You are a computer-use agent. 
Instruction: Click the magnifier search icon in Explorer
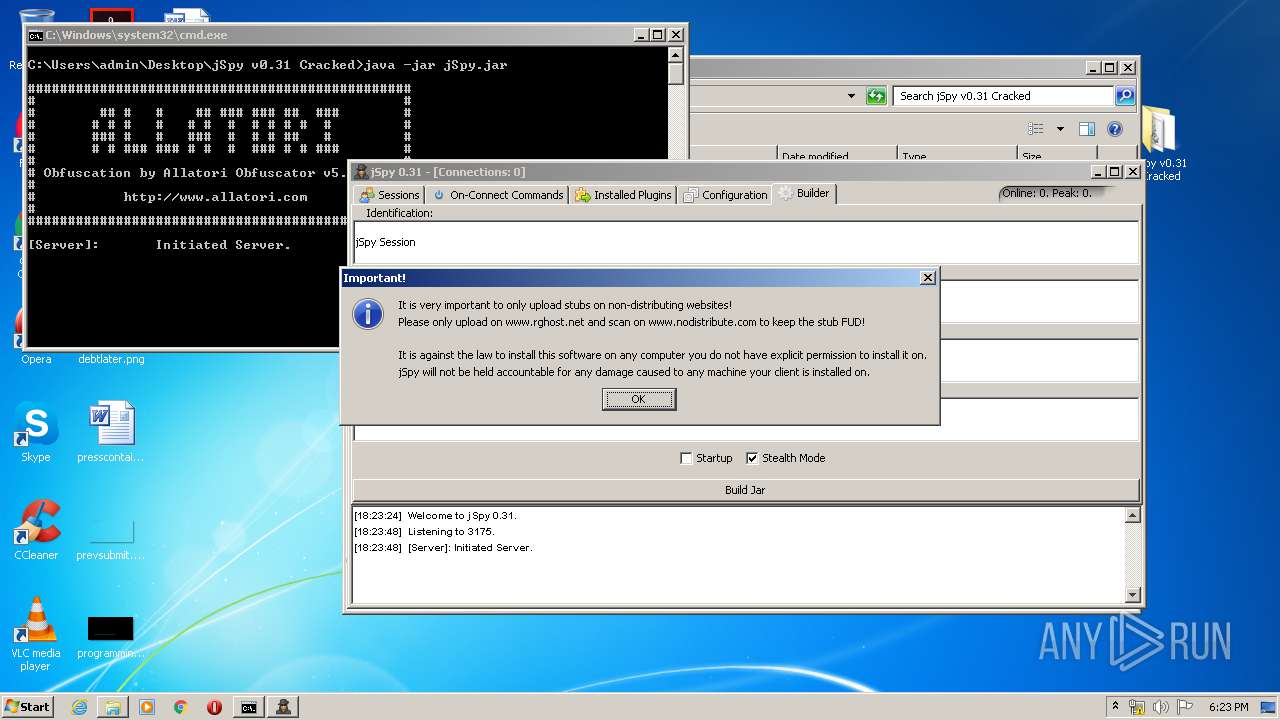(x=1125, y=96)
